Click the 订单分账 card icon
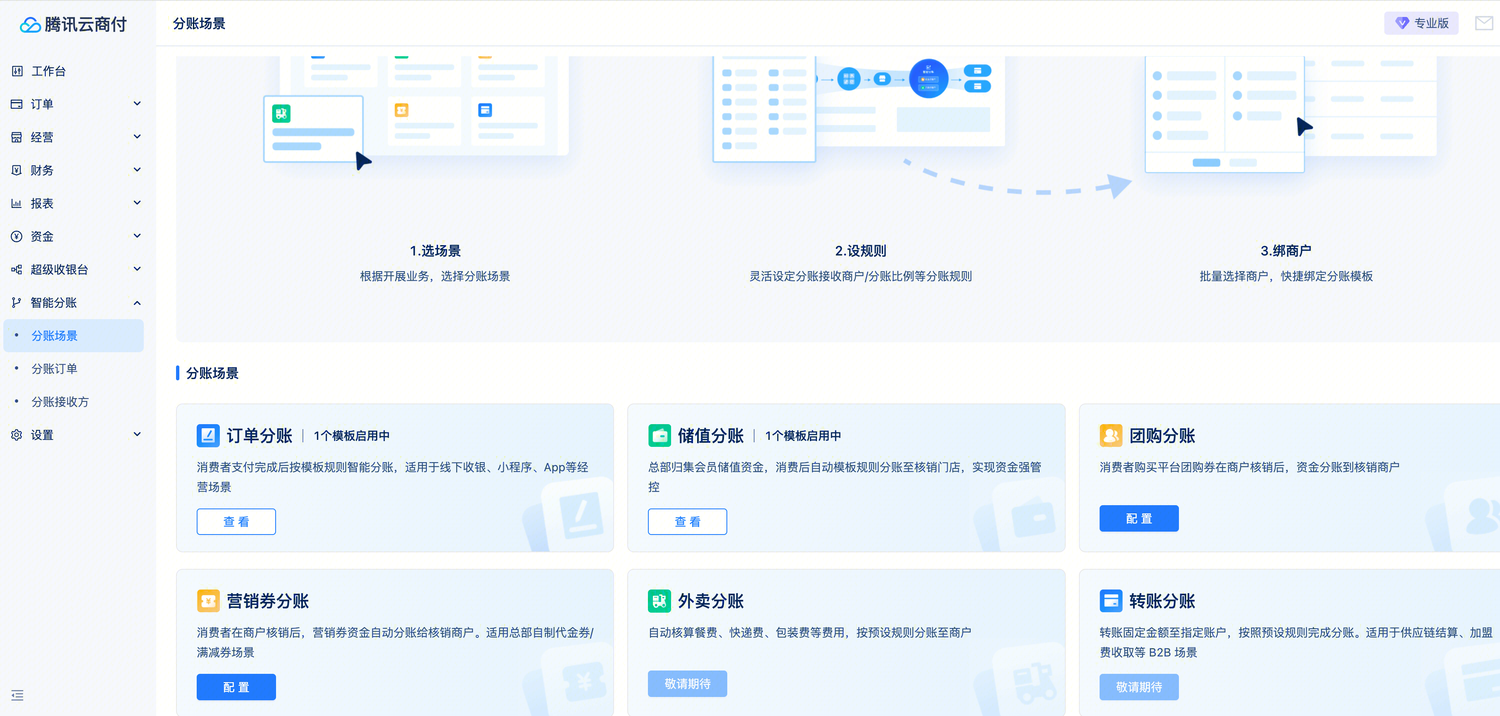The image size is (1500, 716). click(207, 434)
